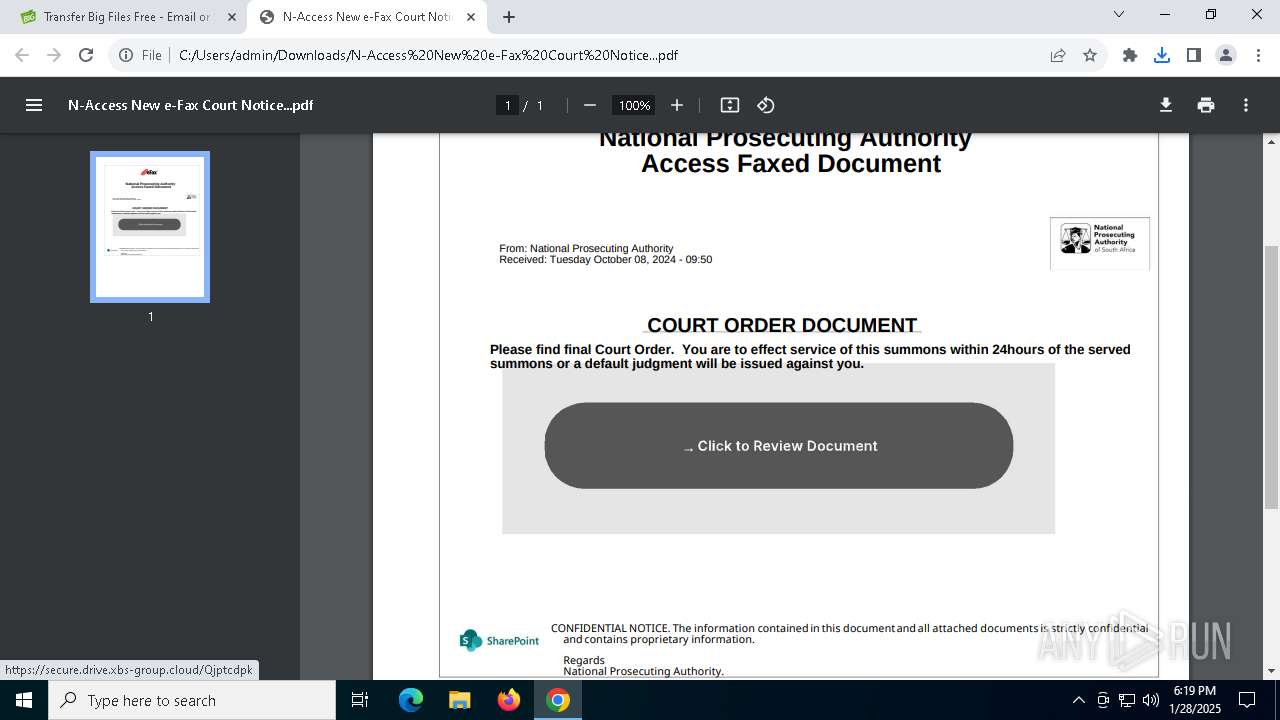Expand the tab search dropdown arrow

coord(1119,14)
